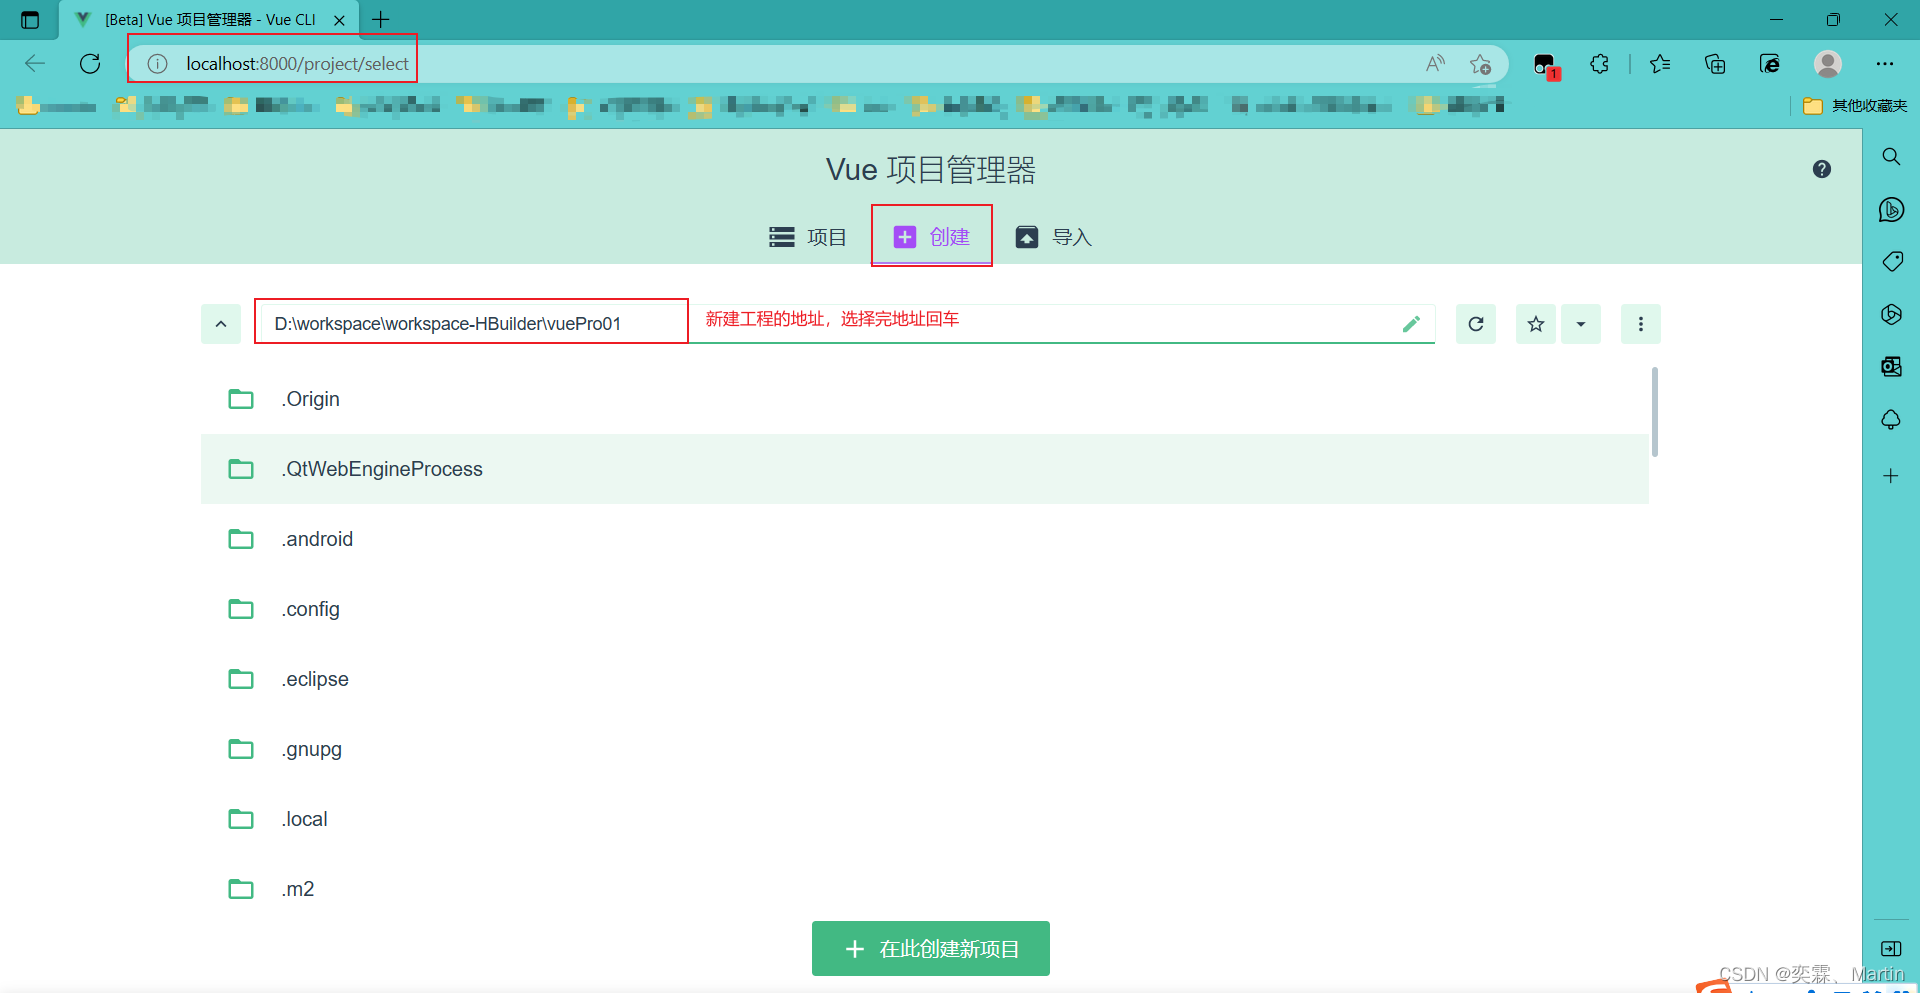Open the .gnupg folder
This screenshot has width=1920, height=993.
pyautogui.click(x=925, y=749)
